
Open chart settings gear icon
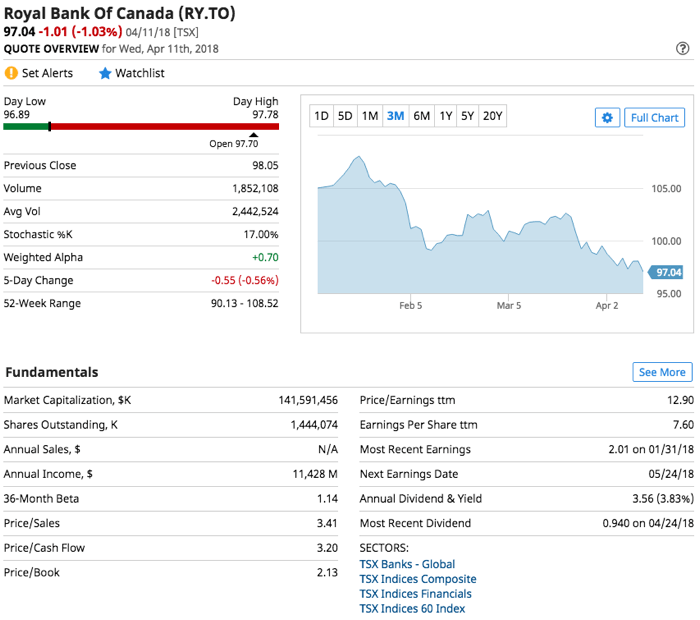(607, 117)
